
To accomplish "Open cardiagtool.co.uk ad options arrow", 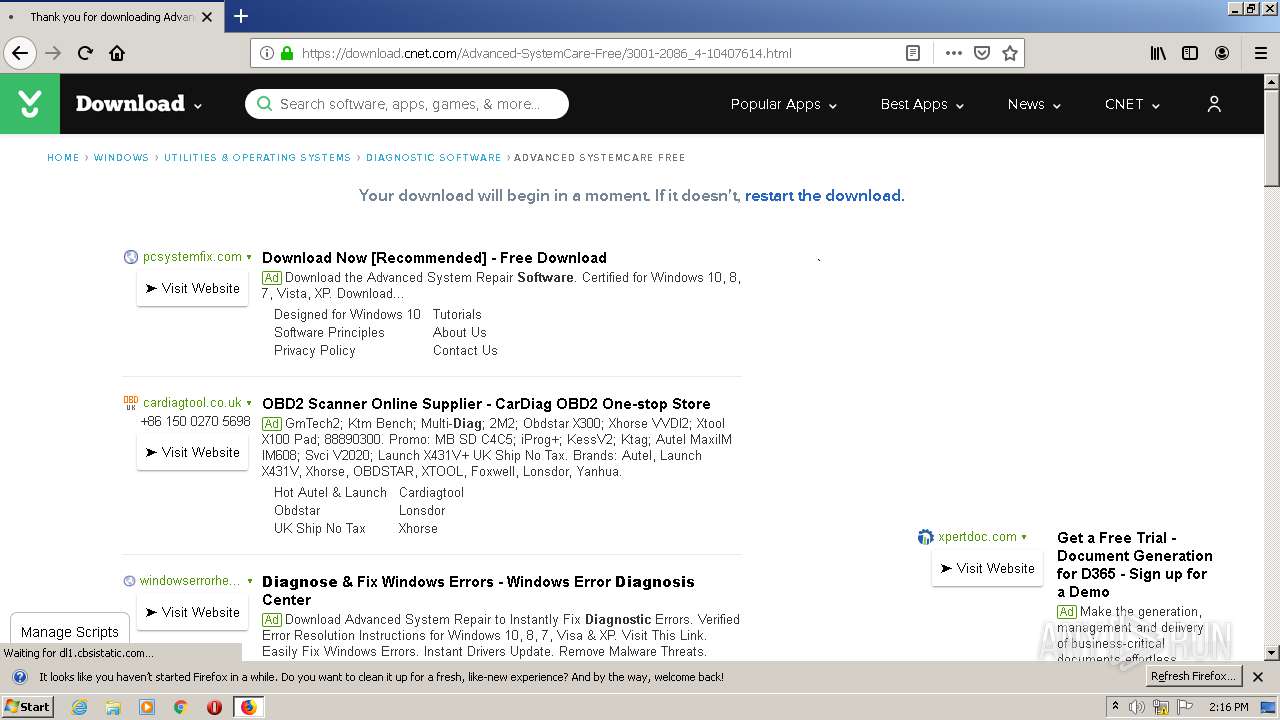I will [x=249, y=403].
